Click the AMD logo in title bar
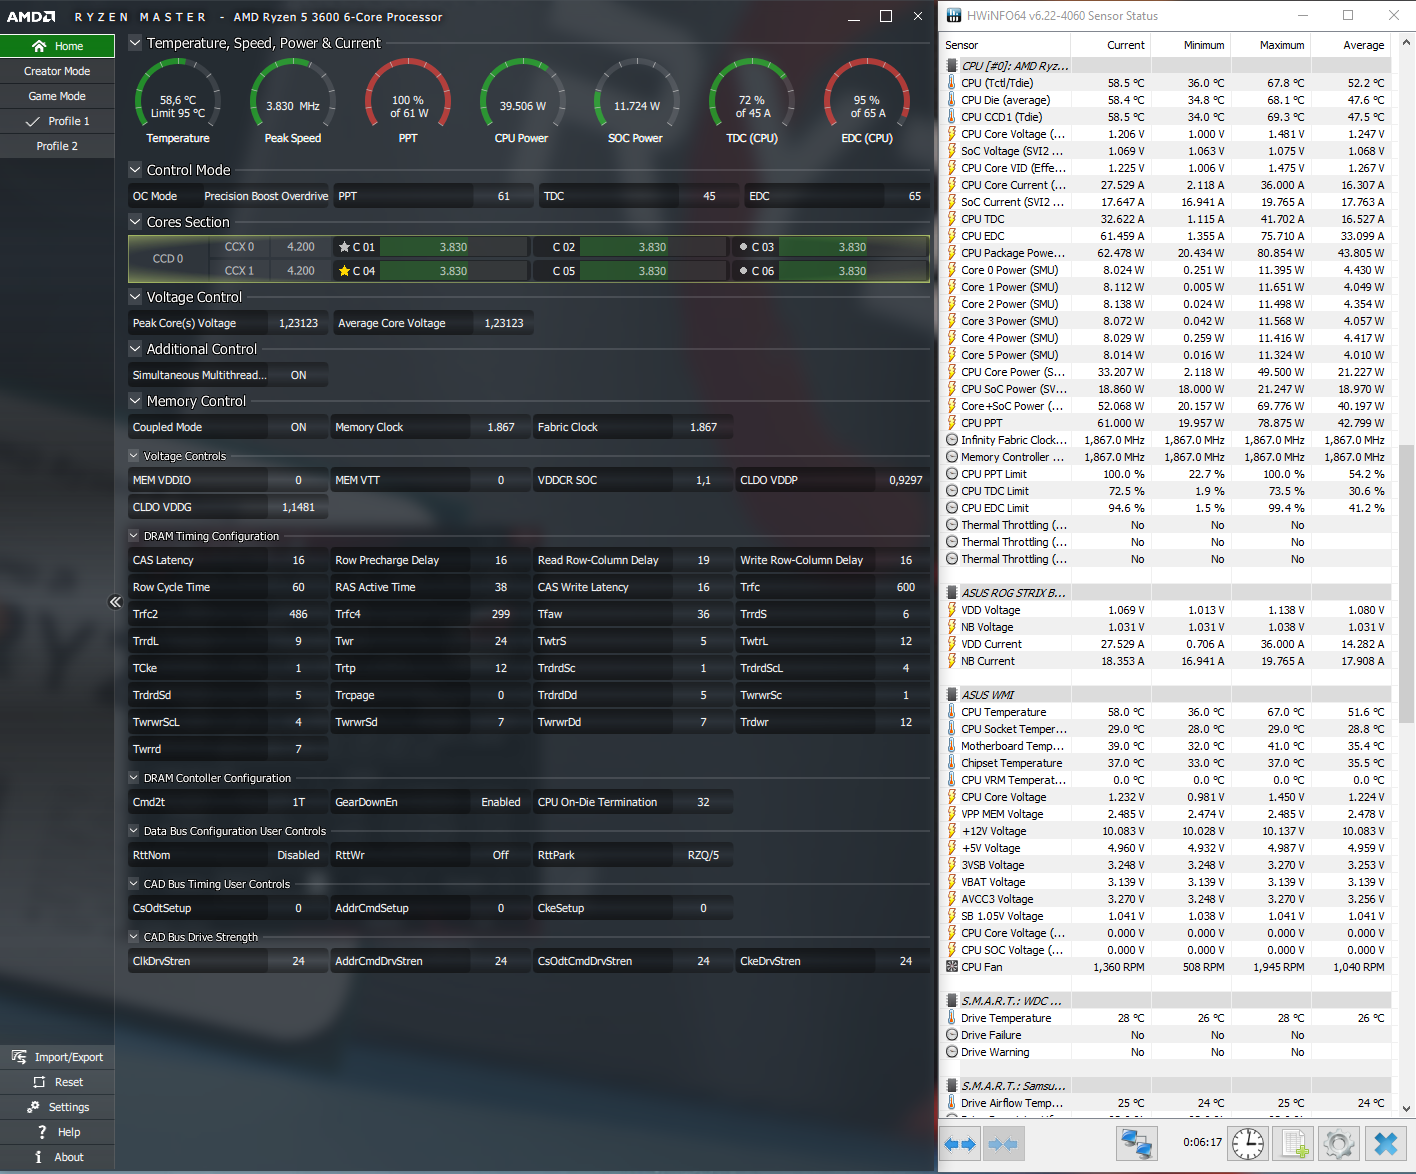 pos(31,17)
